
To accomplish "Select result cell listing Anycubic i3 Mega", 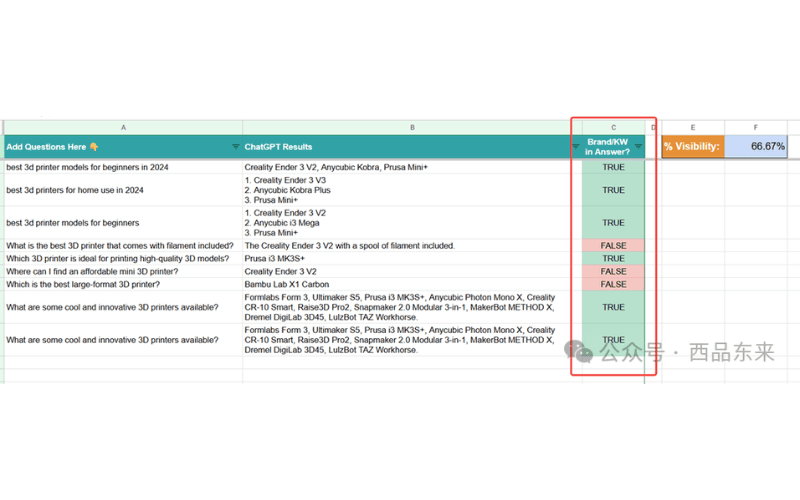I will [x=412, y=223].
